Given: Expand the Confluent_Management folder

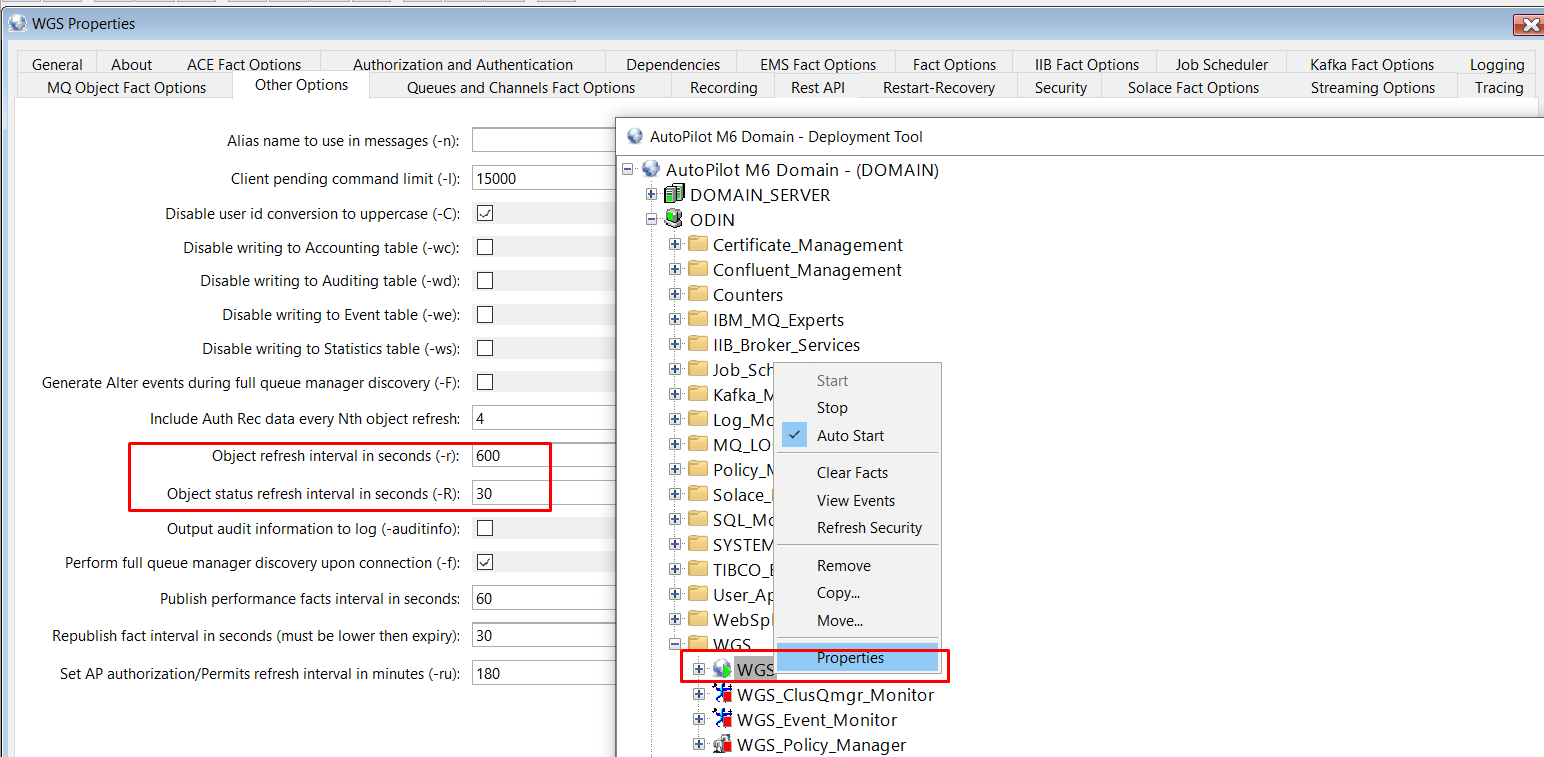Looking at the screenshot, I should (x=675, y=269).
